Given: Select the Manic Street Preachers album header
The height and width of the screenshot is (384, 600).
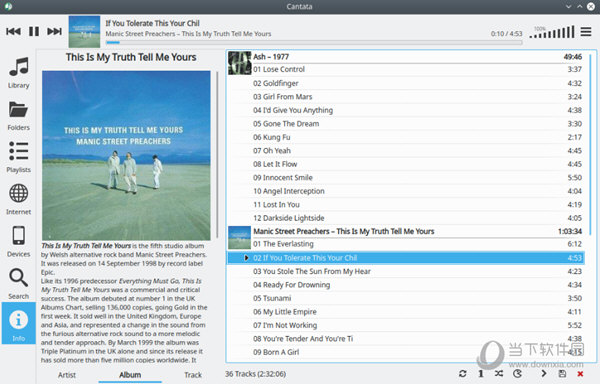Looking at the screenshot, I should coord(417,231).
